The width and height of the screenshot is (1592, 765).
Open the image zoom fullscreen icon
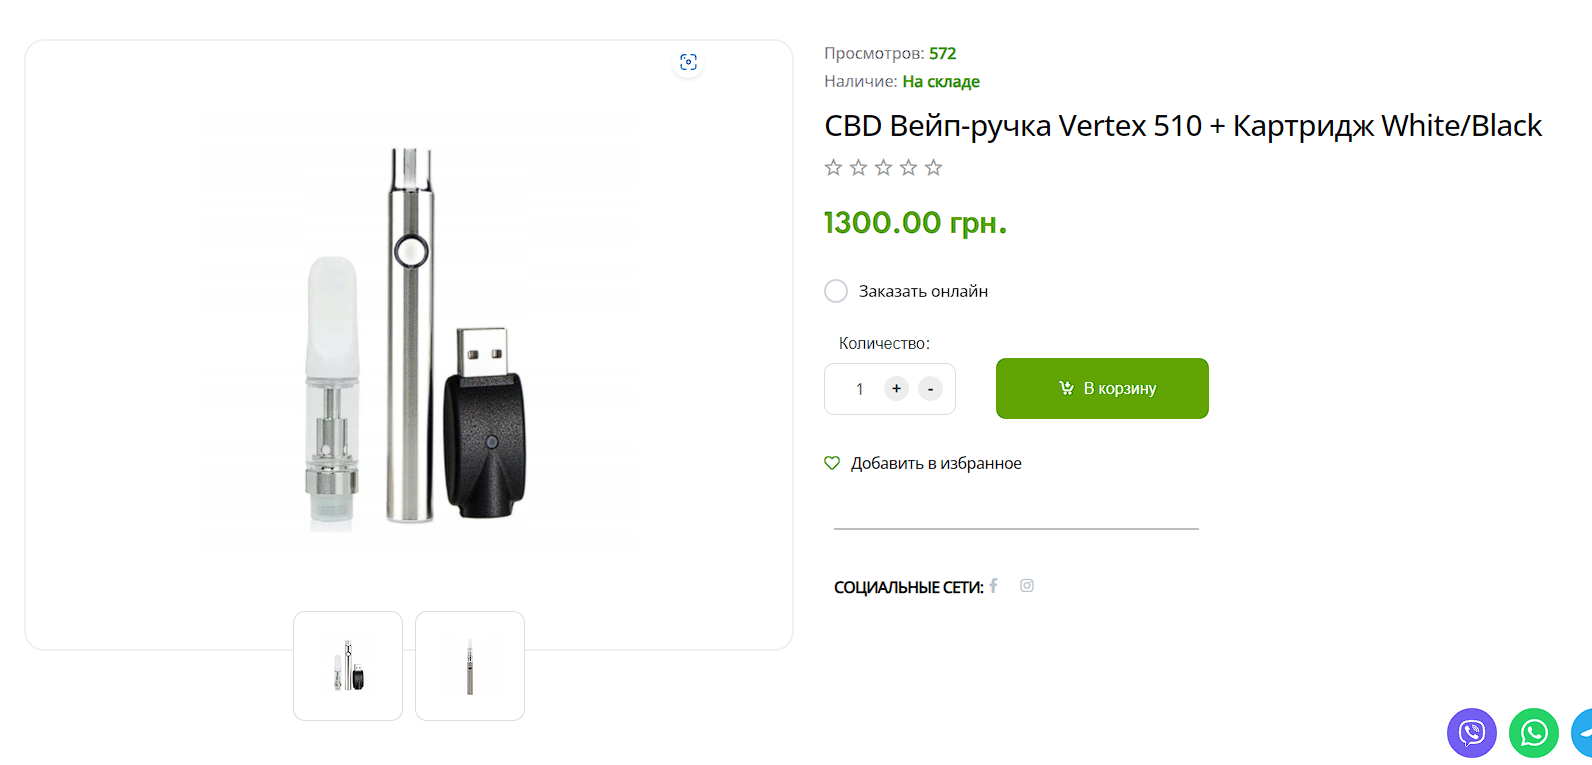click(x=688, y=62)
